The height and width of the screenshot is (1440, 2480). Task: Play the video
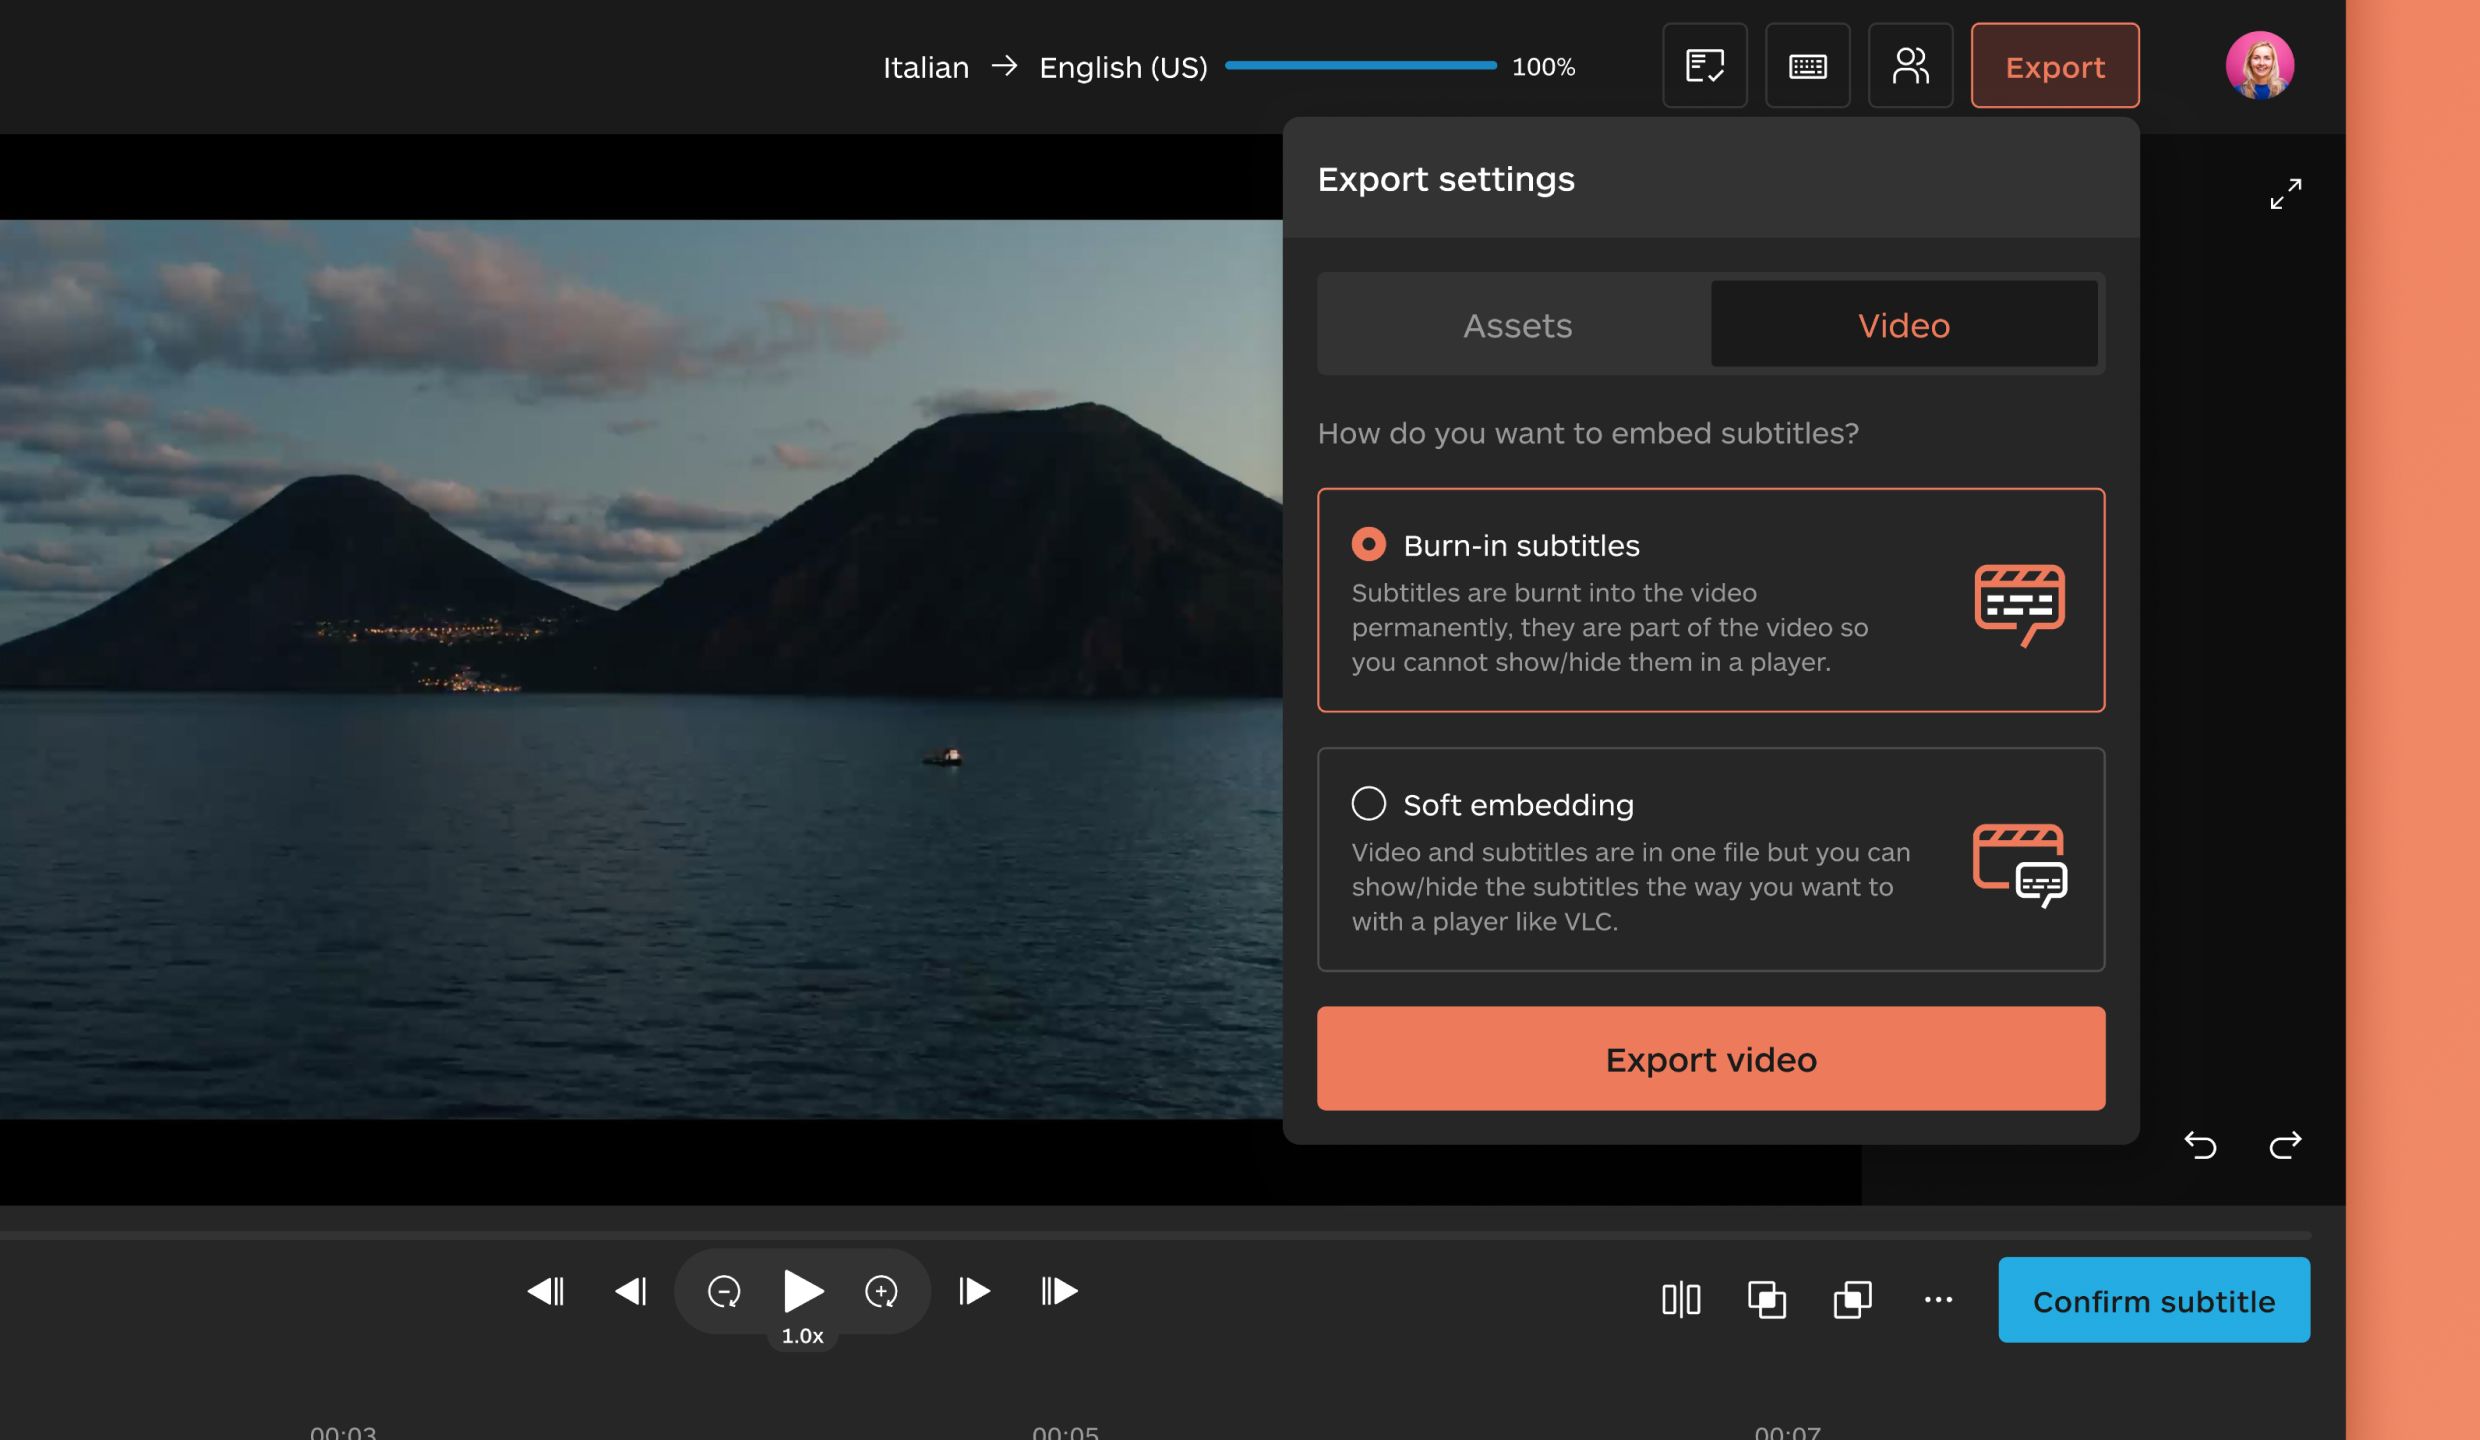click(802, 1291)
